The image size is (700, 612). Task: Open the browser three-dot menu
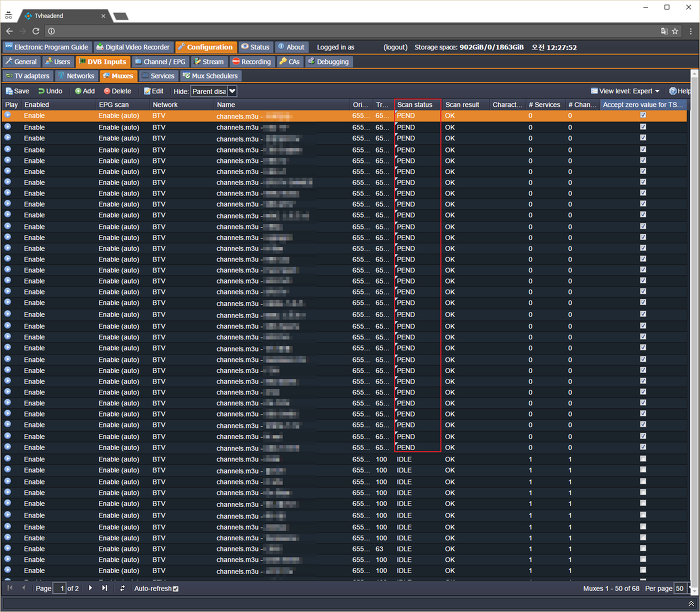pyautogui.click(x=691, y=31)
